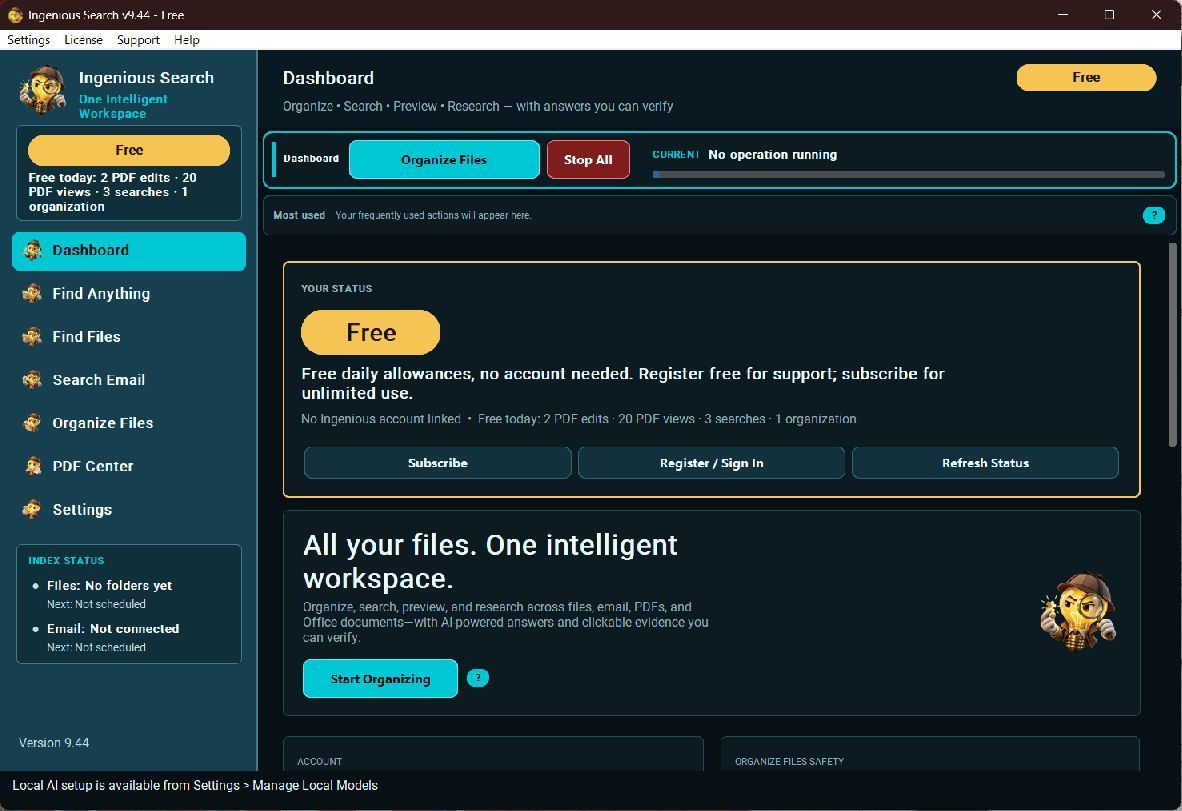Click 'Files: No folders yet' index status
Screen dimensions: 1182x811
[109, 586]
